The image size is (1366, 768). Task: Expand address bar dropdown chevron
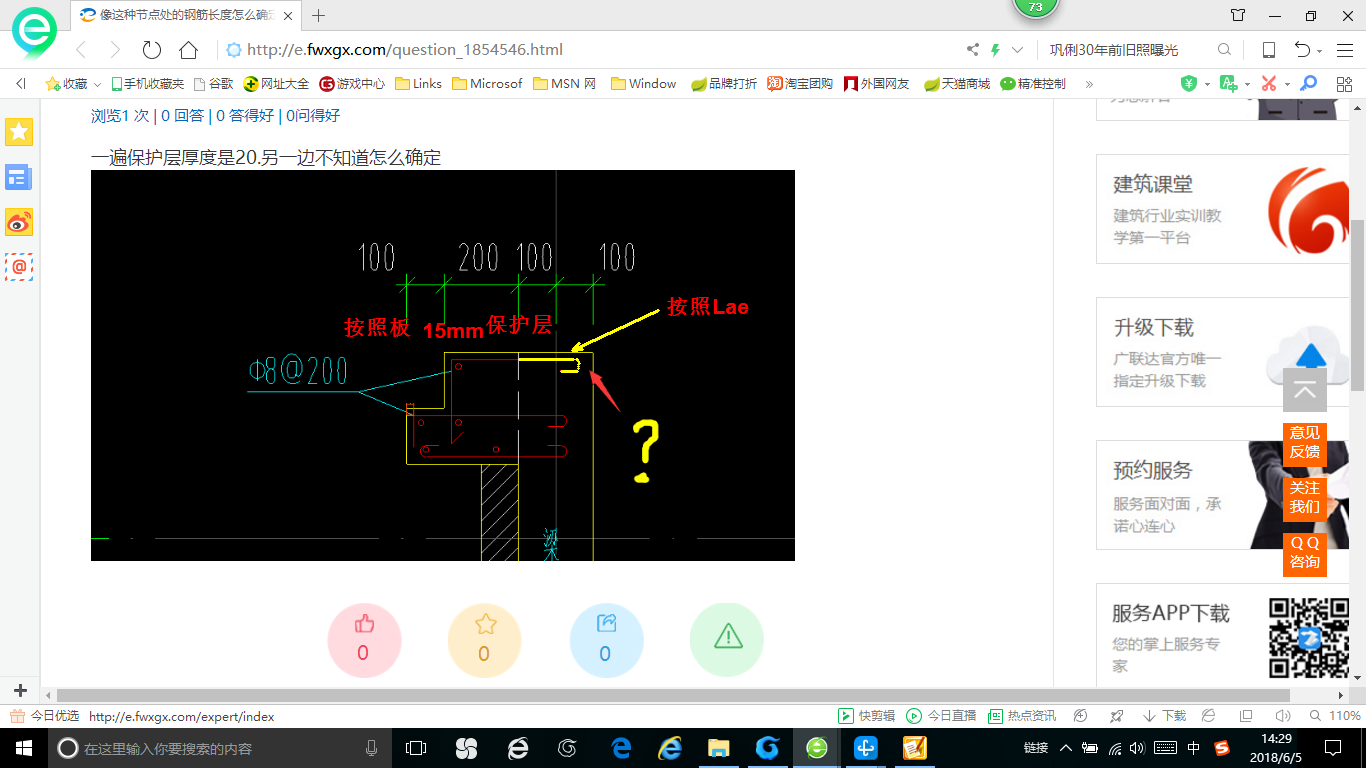[1018, 50]
